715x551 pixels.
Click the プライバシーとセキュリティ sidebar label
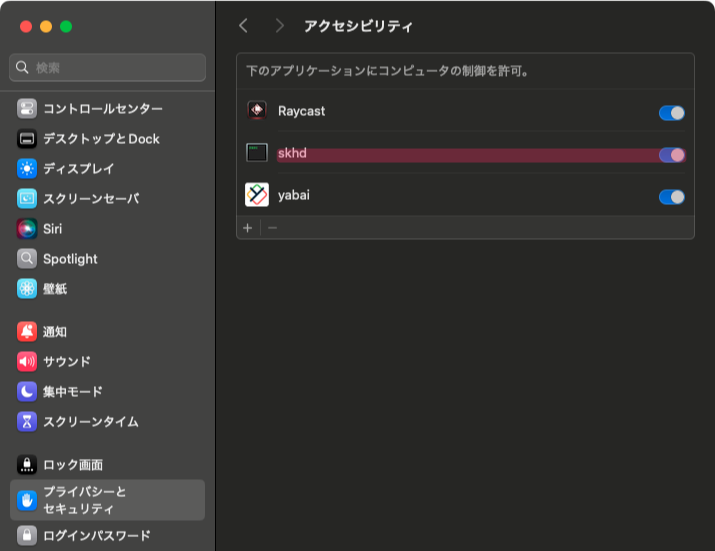[x=85, y=500]
